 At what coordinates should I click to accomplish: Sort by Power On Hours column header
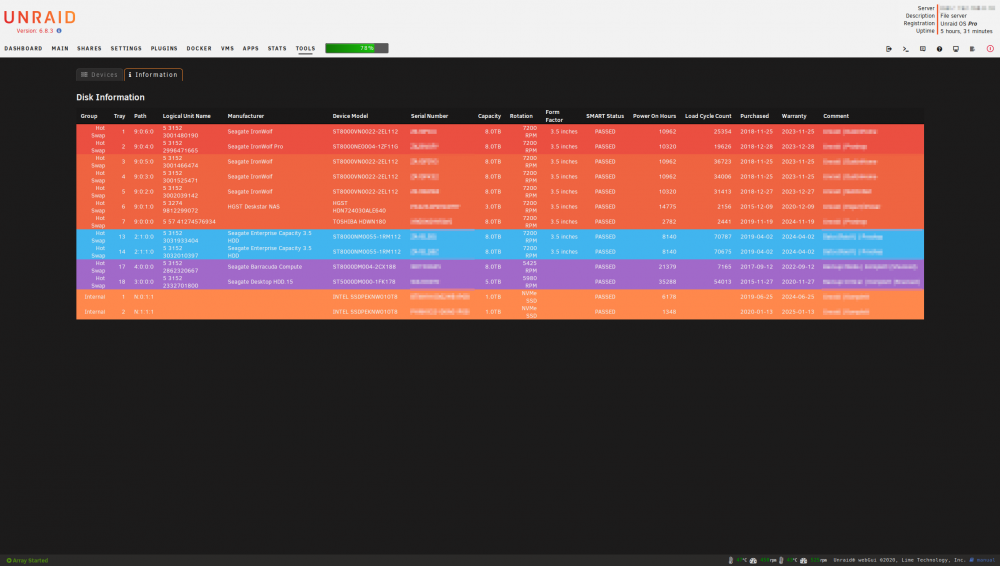coord(654,116)
